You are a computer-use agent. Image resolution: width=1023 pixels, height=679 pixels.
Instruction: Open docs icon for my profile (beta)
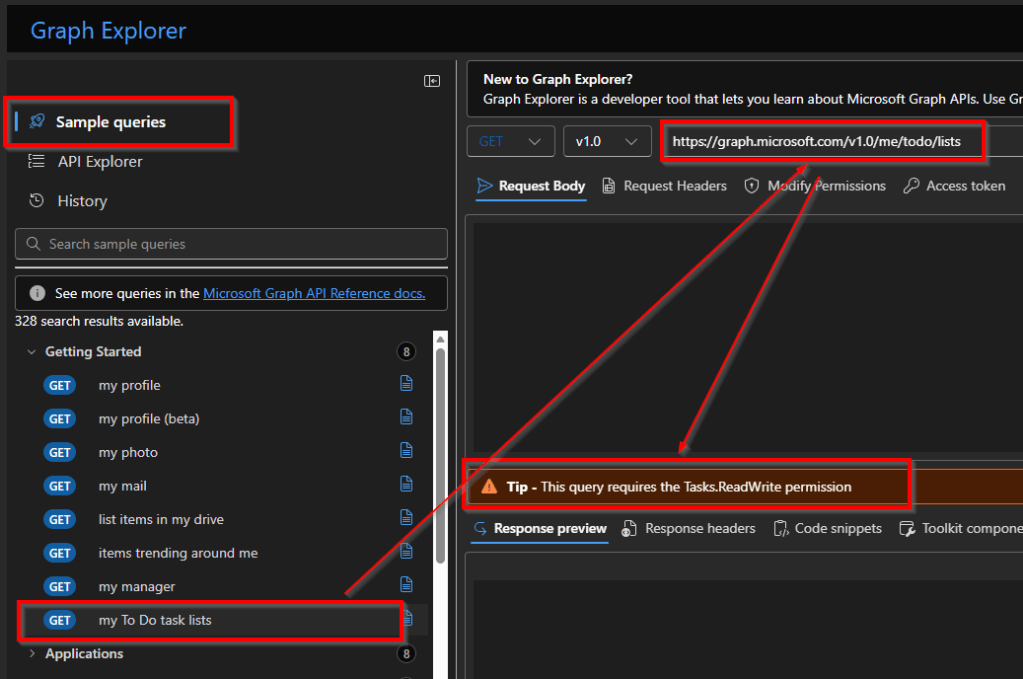tap(406, 418)
